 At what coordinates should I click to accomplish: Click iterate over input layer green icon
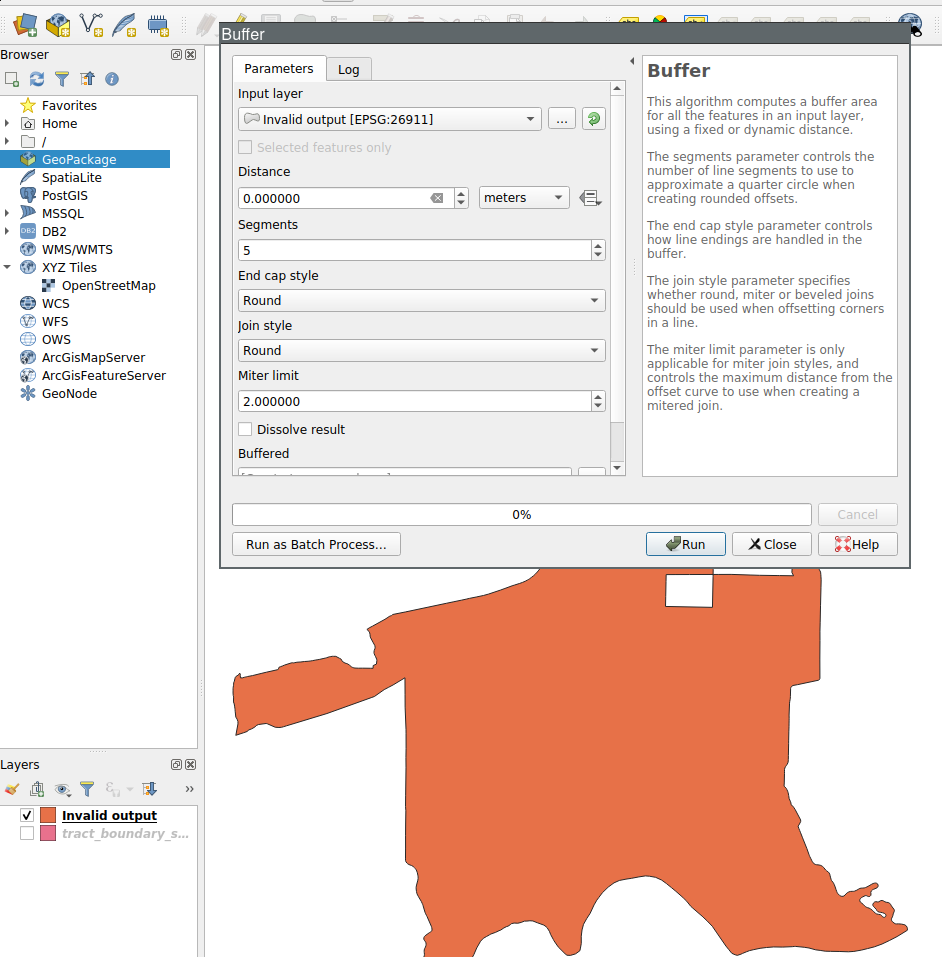[x=594, y=119]
